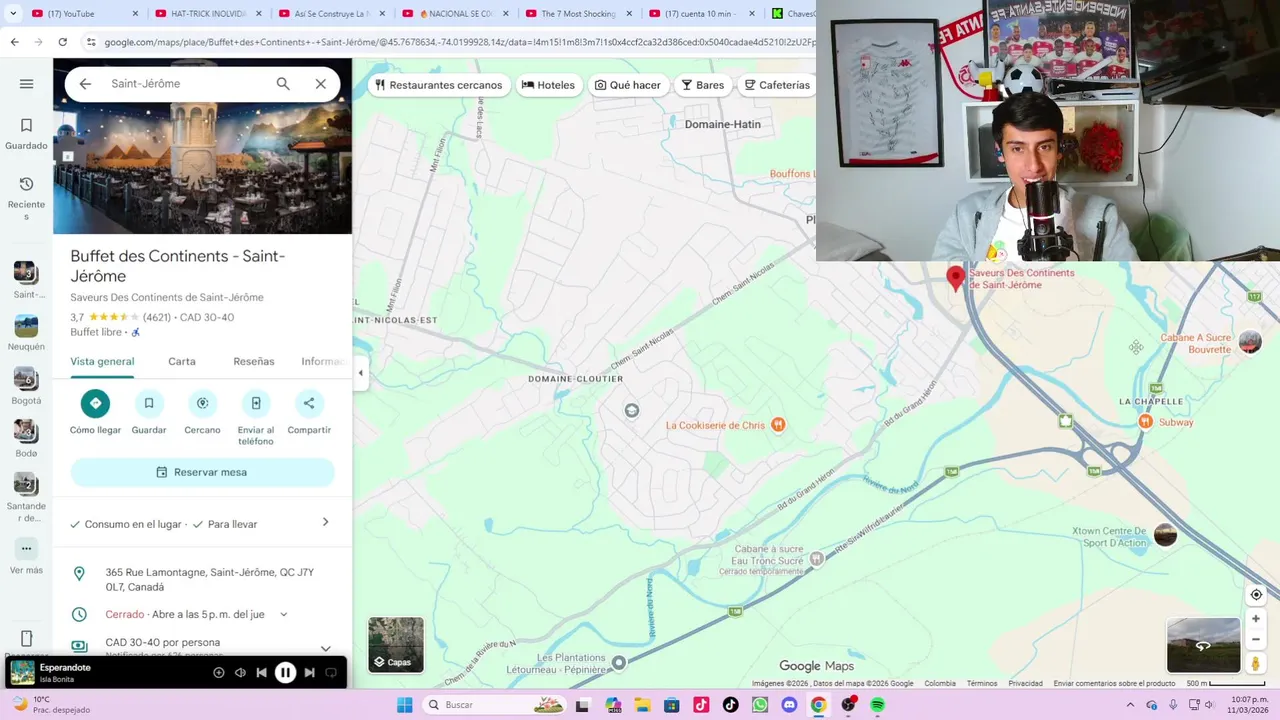Image resolution: width=1280 pixels, height=720 pixels.
Task: Toggle the Capas layers satellite view
Action: pos(396,644)
